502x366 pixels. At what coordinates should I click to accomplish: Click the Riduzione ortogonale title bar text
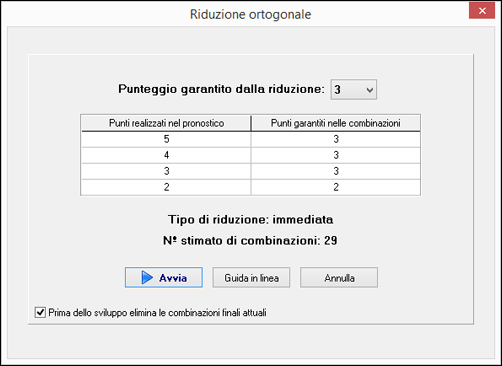(x=251, y=14)
